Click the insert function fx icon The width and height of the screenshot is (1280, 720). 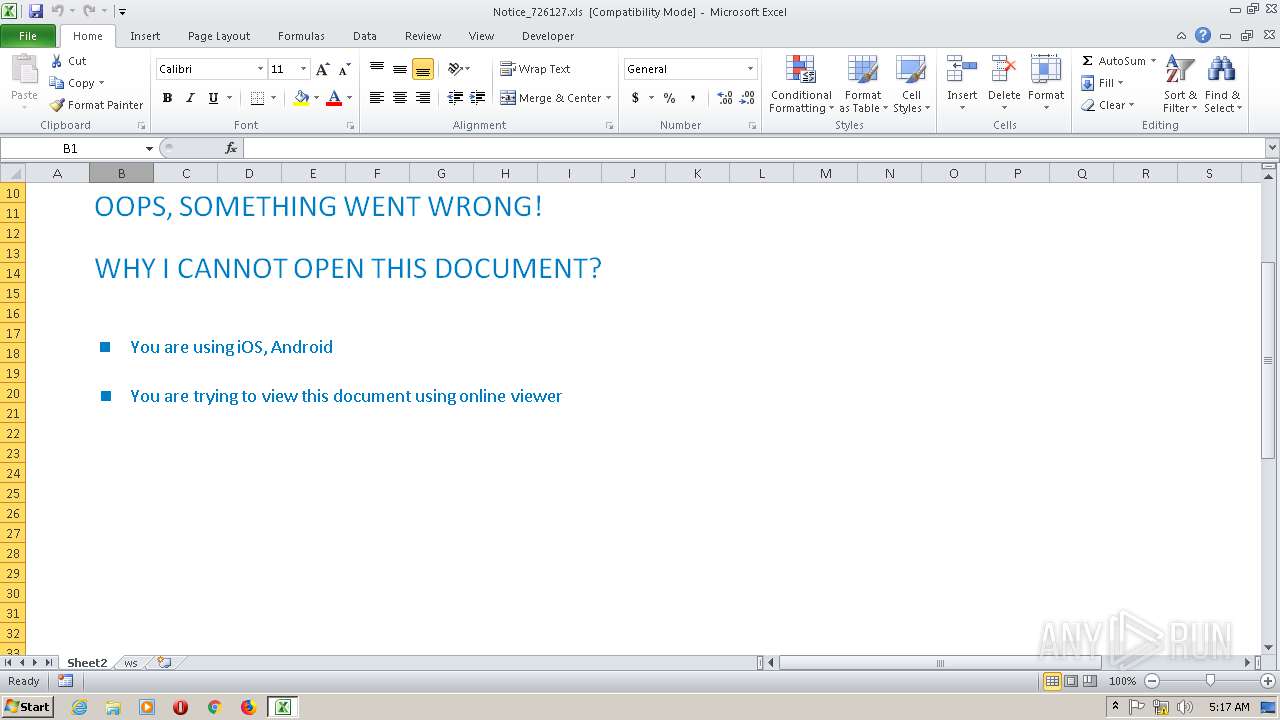pyautogui.click(x=231, y=148)
